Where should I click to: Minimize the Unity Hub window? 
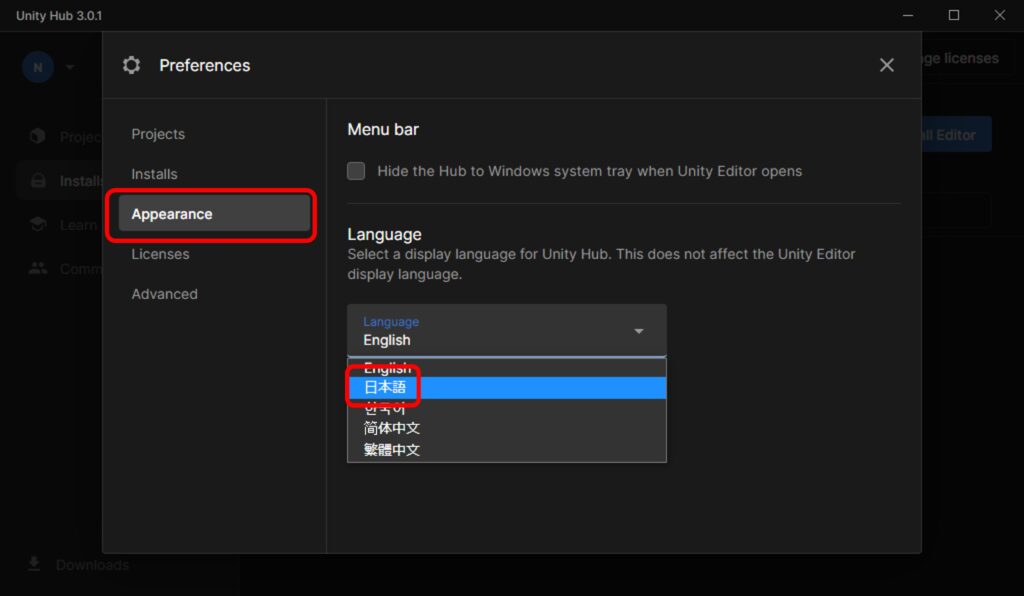pyautogui.click(x=908, y=15)
